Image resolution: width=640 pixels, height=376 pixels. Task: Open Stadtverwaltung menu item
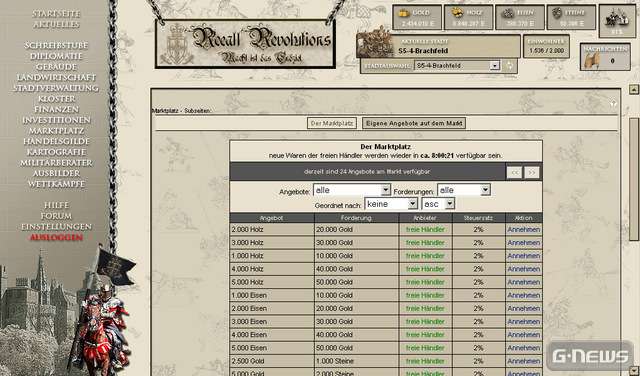[x=56, y=88]
